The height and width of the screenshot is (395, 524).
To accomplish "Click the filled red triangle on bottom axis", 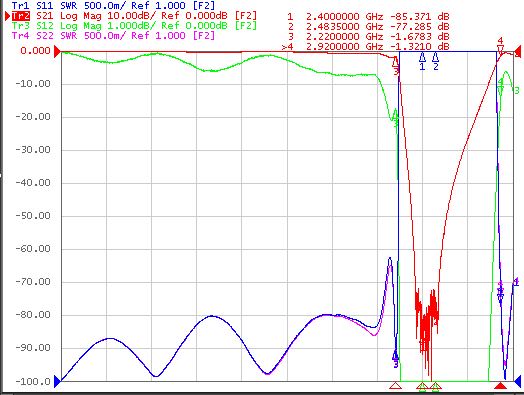I will (500, 386).
